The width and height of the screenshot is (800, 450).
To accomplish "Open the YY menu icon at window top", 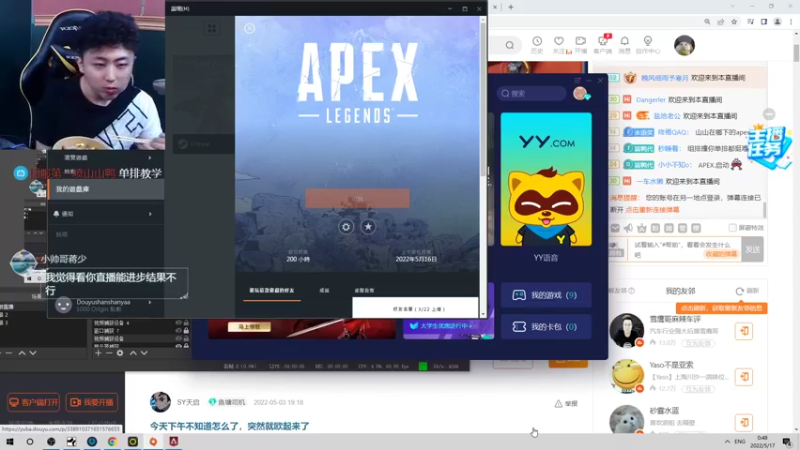I will [x=578, y=80].
